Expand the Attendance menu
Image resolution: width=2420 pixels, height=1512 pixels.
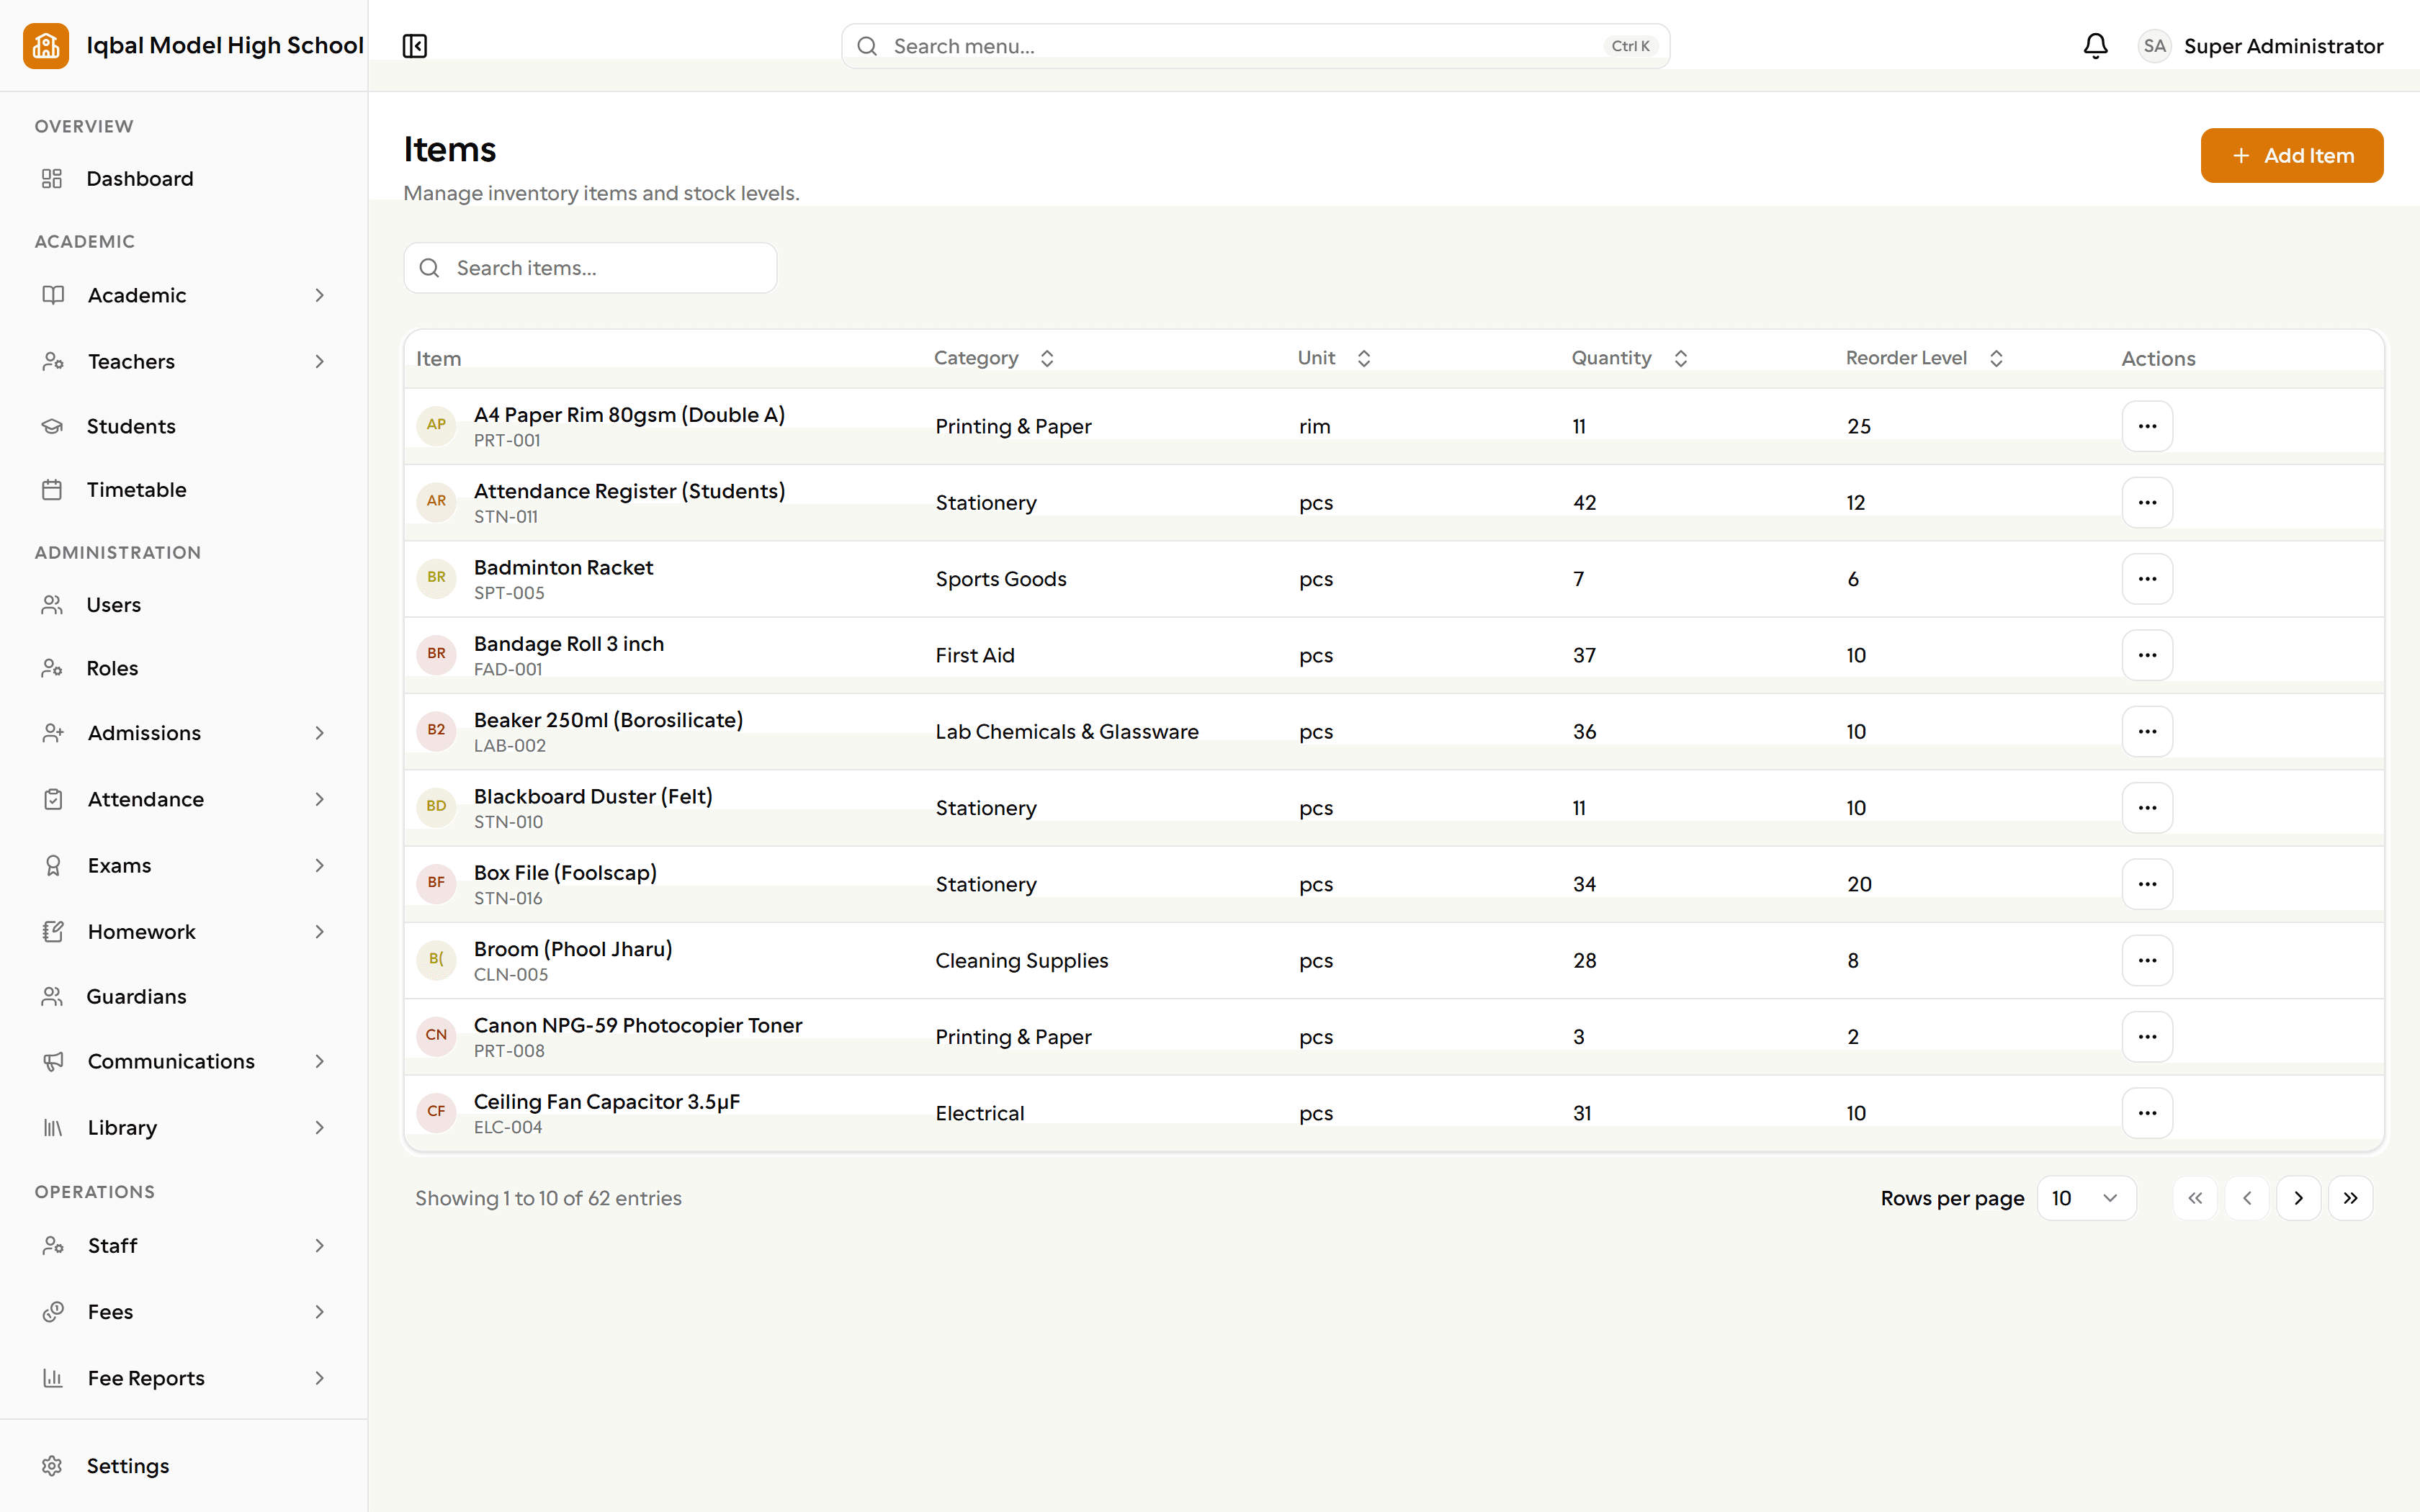pyautogui.click(x=184, y=799)
